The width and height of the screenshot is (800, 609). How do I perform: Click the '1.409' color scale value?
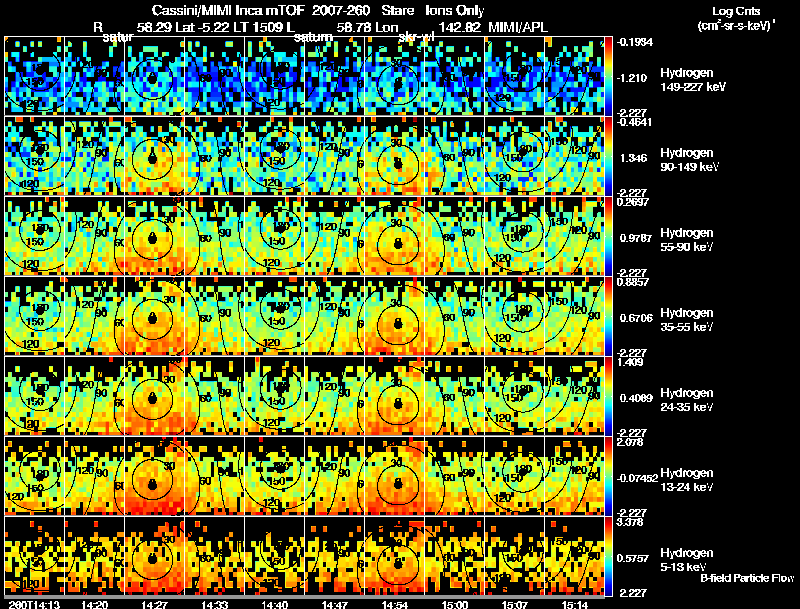[x=630, y=362]
